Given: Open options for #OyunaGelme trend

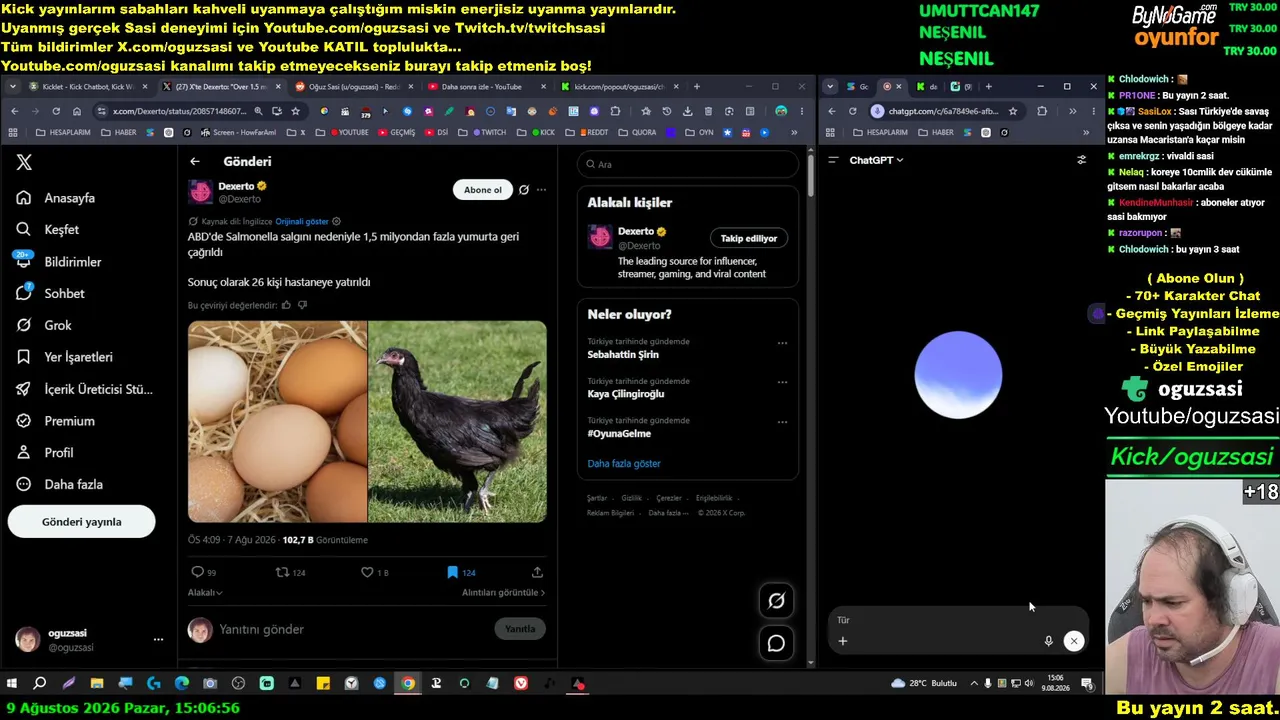Looking at the screenshot, I should pyautogui.click(x=782, y=422).
